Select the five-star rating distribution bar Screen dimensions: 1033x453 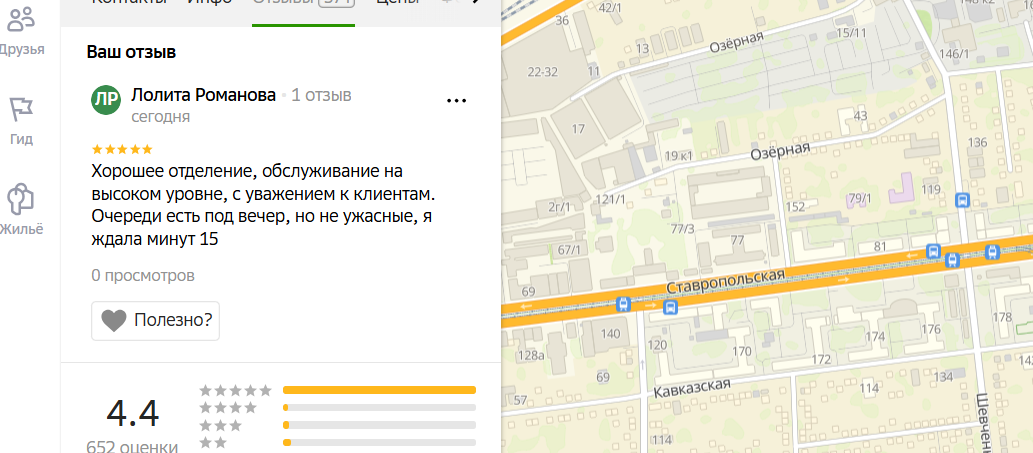coord(379,390)
